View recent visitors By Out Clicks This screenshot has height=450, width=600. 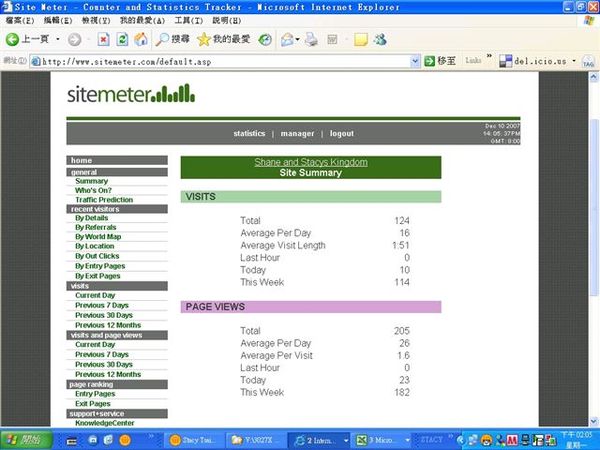click(97, 256)
